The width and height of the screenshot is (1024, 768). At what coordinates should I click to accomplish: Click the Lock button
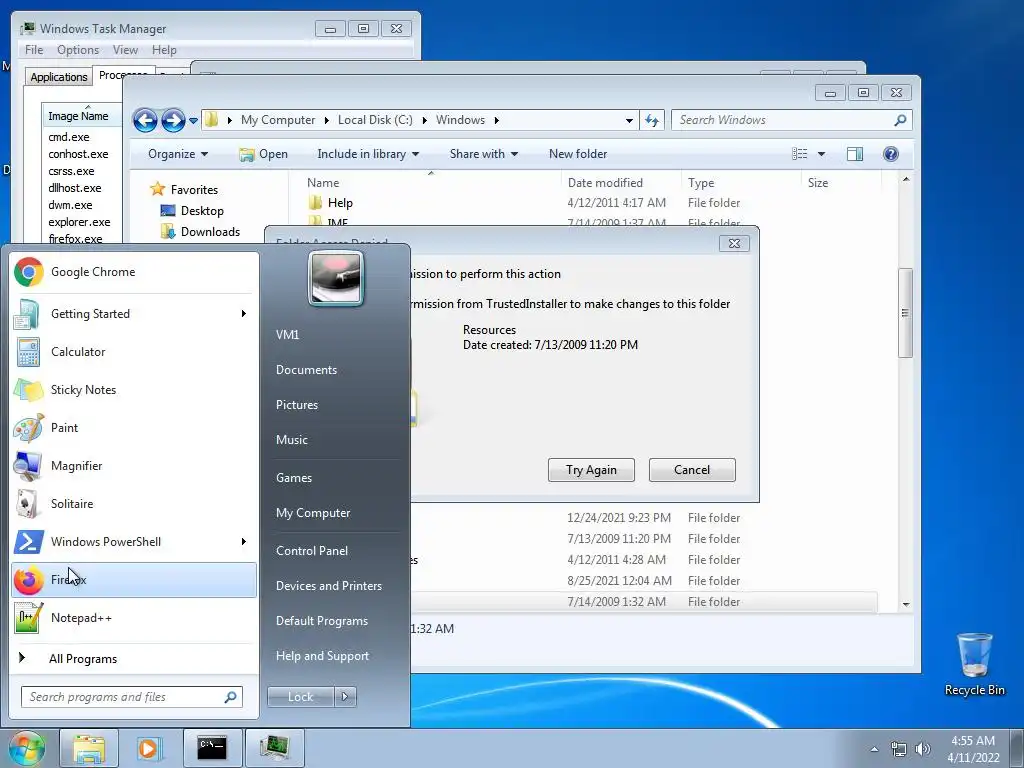pos(300,697)
